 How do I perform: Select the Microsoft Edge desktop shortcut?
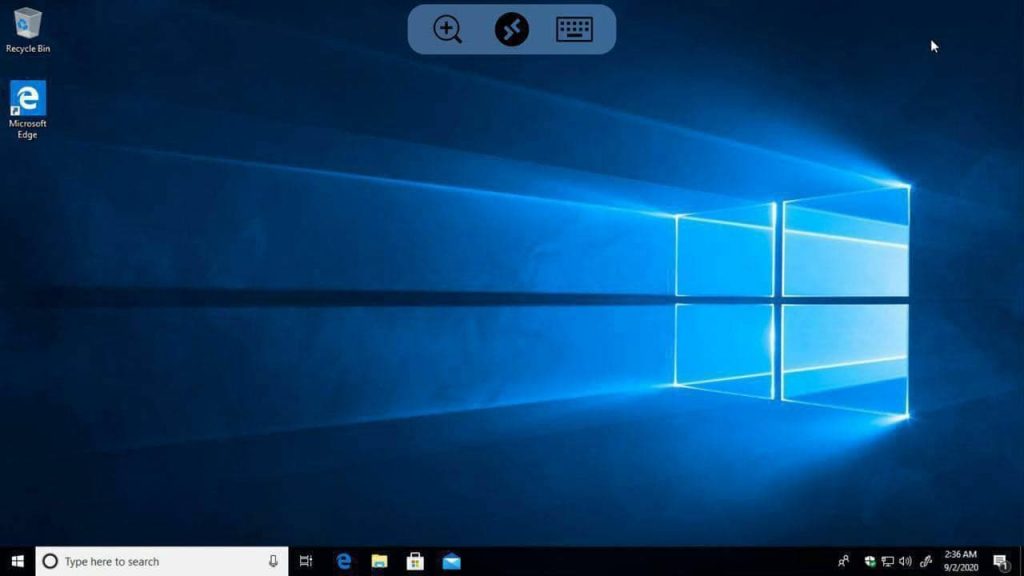tap(27, 110)
